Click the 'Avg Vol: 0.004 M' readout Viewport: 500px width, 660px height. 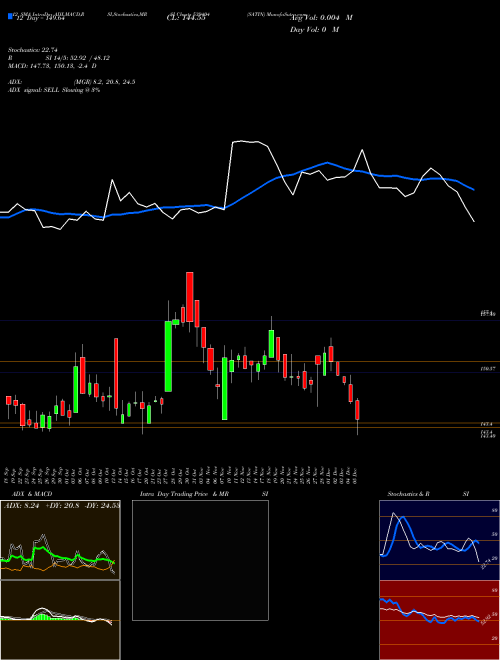coord(322,18)
